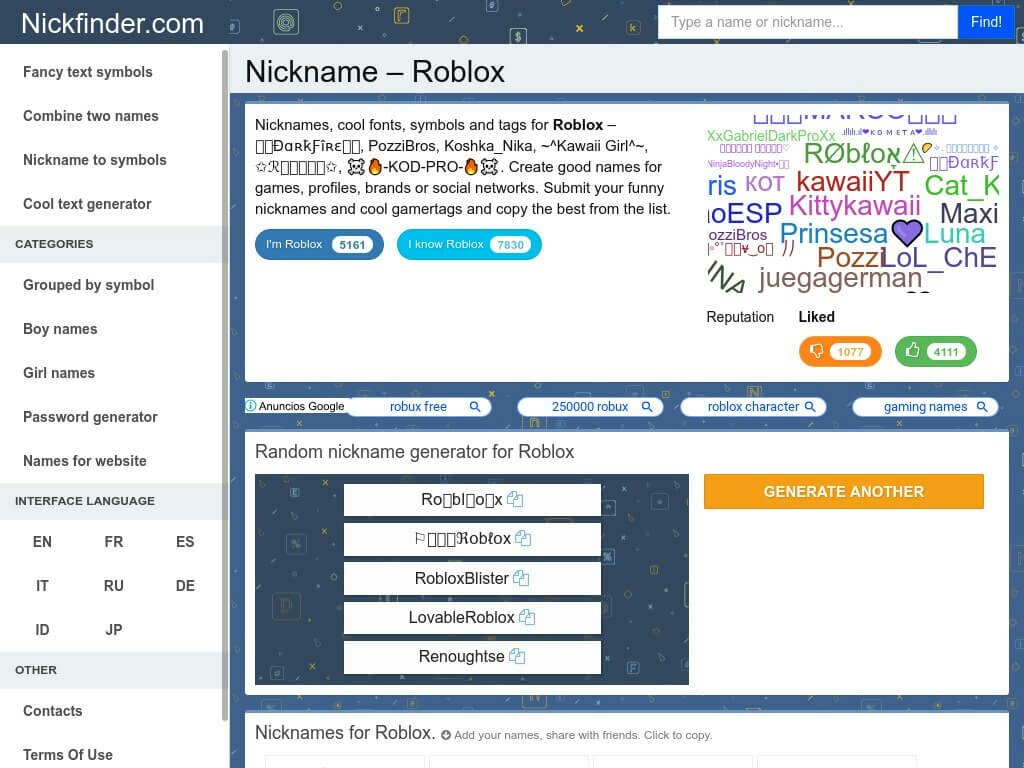Switch interface language to IT
The image size is (1024, 768).
(x=42, y=586)
